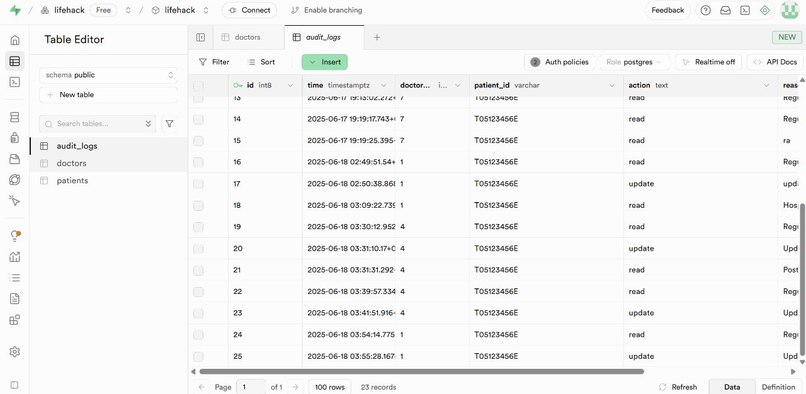
Task: Switch to the audit_logs tab
Action: [x=323, y=37]
